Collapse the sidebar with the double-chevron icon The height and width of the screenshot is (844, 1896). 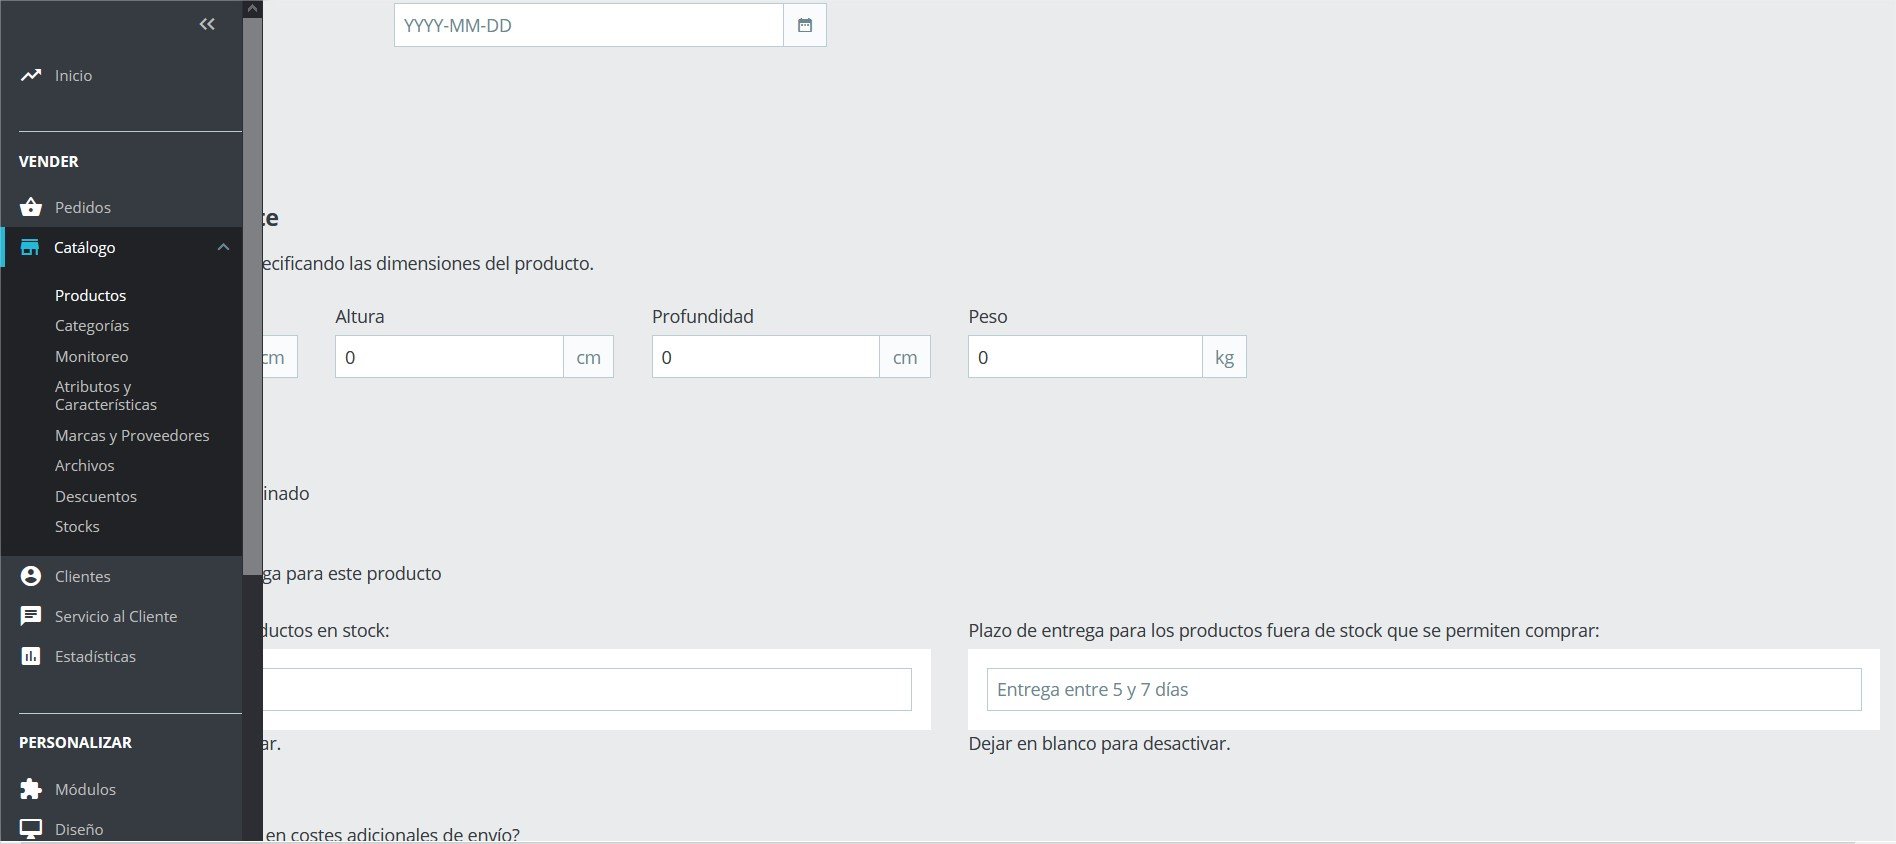click(207, 24)
